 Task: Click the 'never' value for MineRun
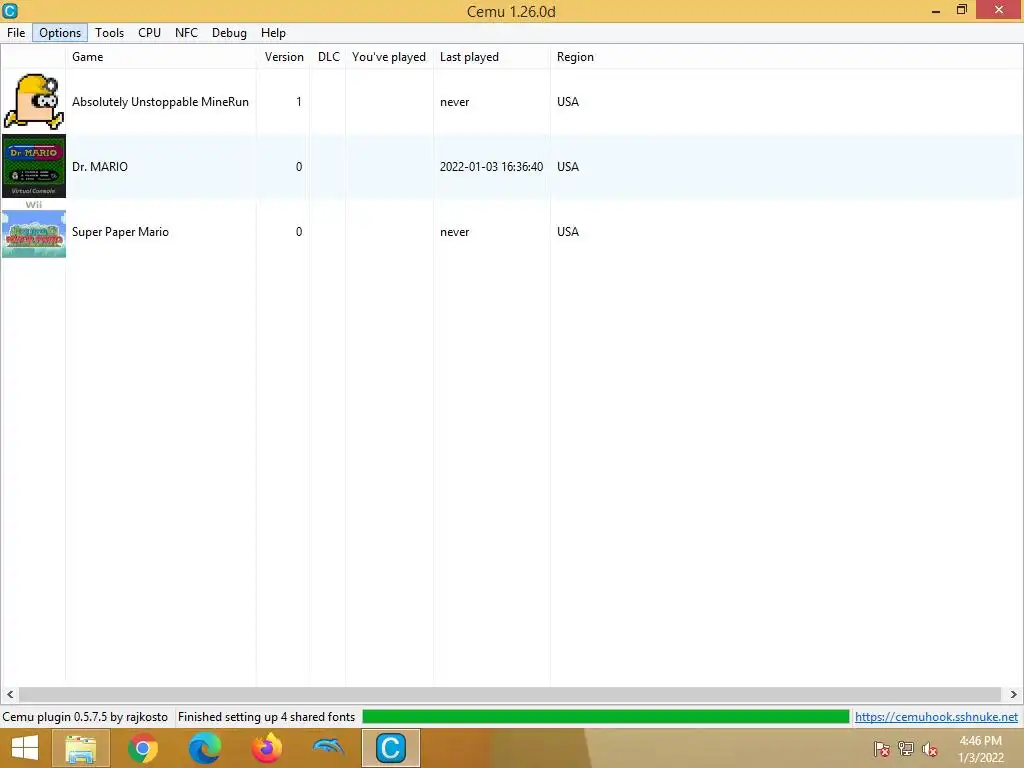pos(455,102)
